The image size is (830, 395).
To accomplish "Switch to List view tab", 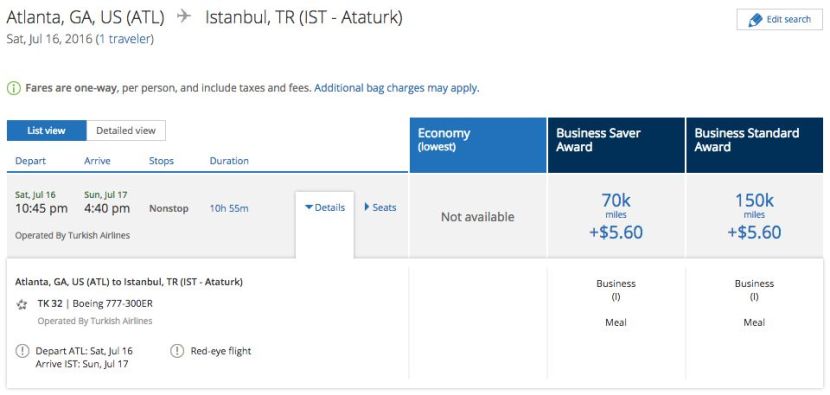I will 47,131.
